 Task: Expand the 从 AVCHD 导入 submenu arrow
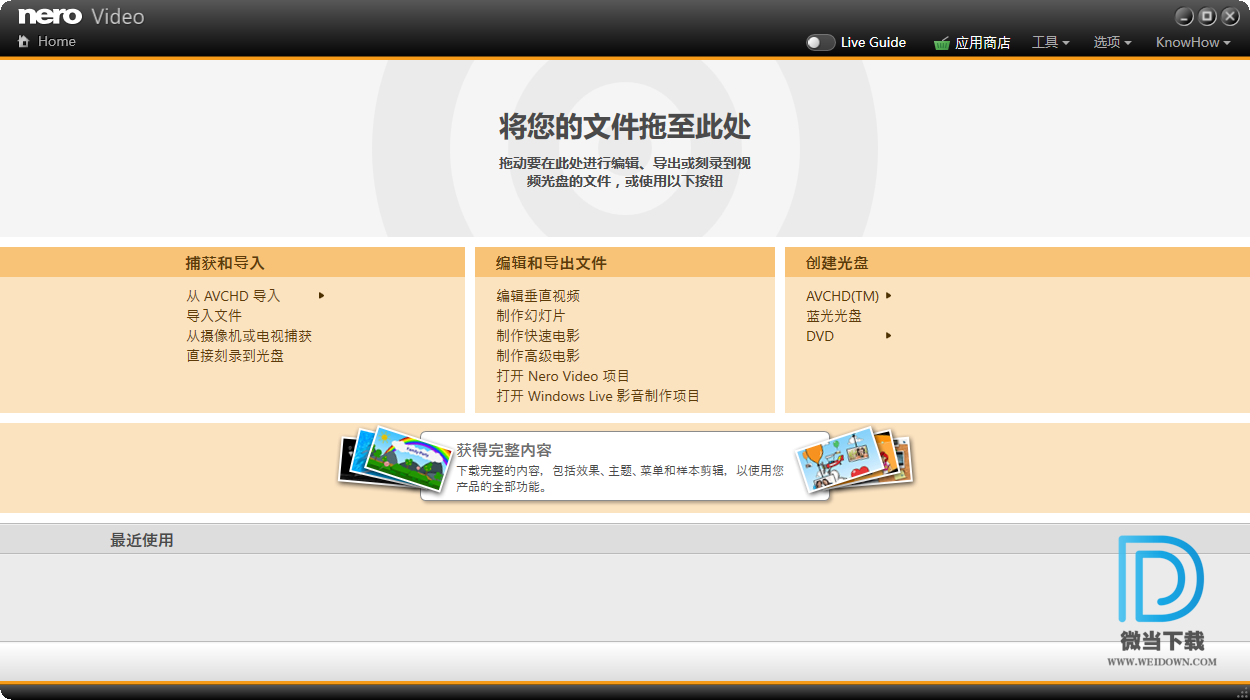click(322, 295)
